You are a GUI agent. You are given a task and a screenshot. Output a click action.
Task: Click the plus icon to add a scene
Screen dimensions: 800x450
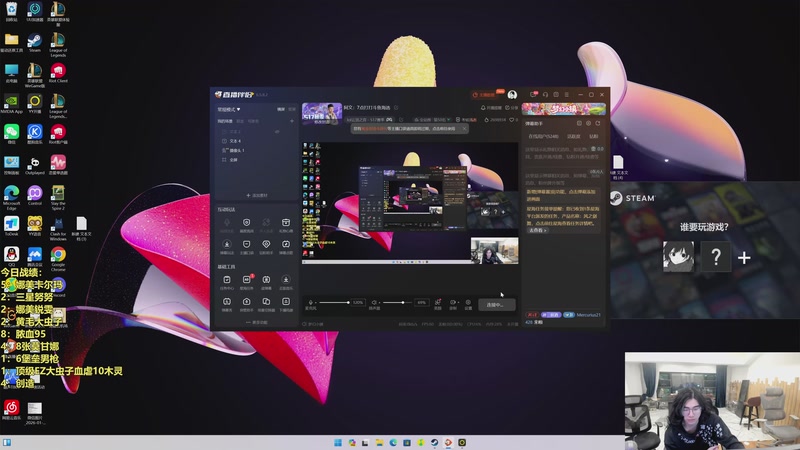click(x=292, y=121)
